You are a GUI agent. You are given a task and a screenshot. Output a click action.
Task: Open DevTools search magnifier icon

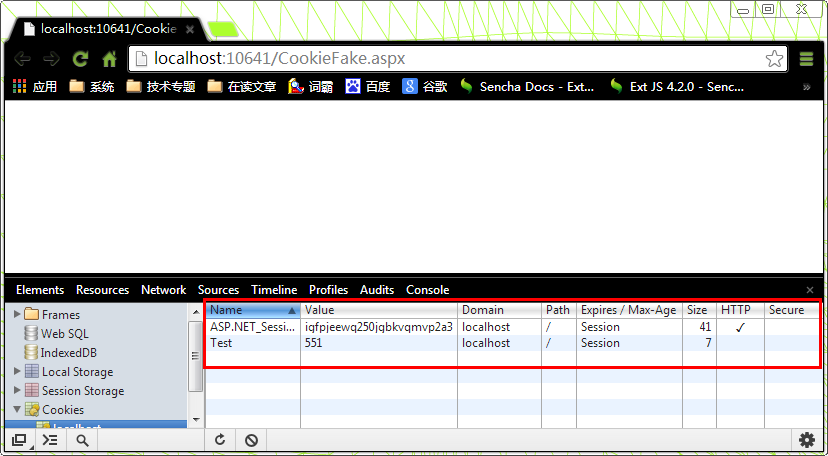click(x=82, y=440)
